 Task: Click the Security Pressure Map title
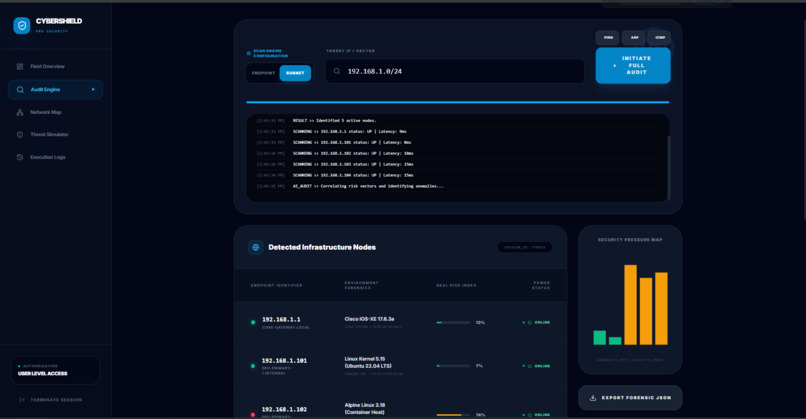tap(630, 240)
